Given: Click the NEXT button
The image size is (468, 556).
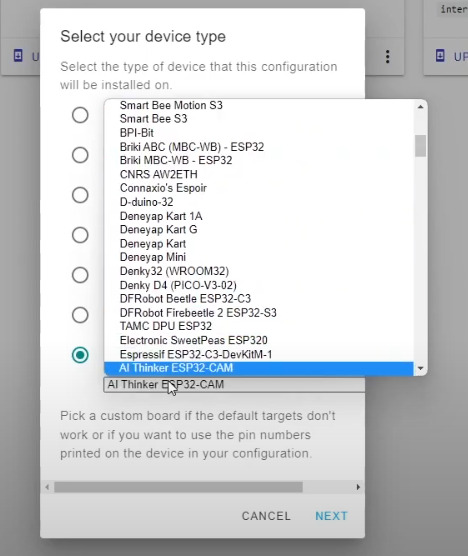Looking at the screenshot, I should 332,516.
